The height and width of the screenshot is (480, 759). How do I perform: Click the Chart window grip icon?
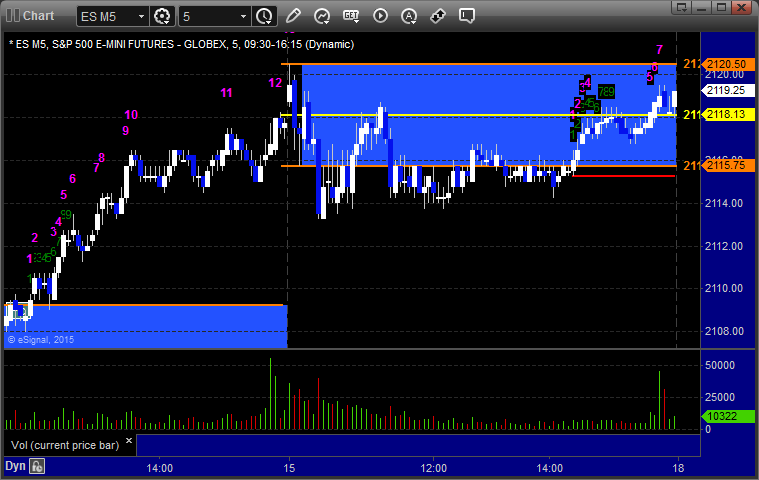13,15
